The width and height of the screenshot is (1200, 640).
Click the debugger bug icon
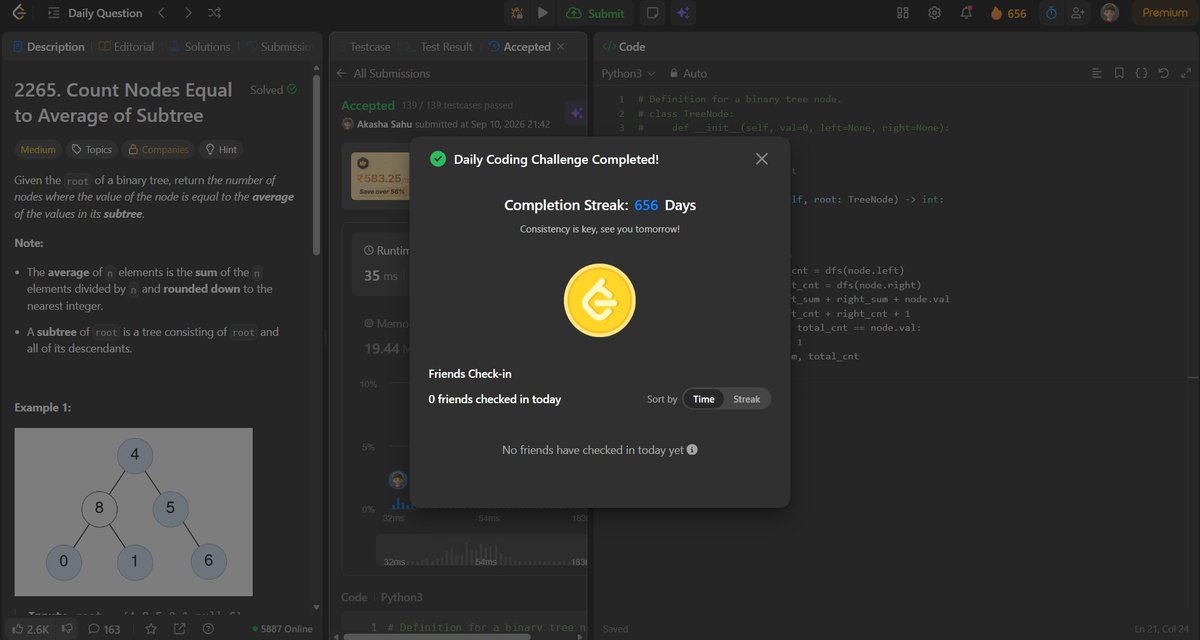[x=517, y=13]
